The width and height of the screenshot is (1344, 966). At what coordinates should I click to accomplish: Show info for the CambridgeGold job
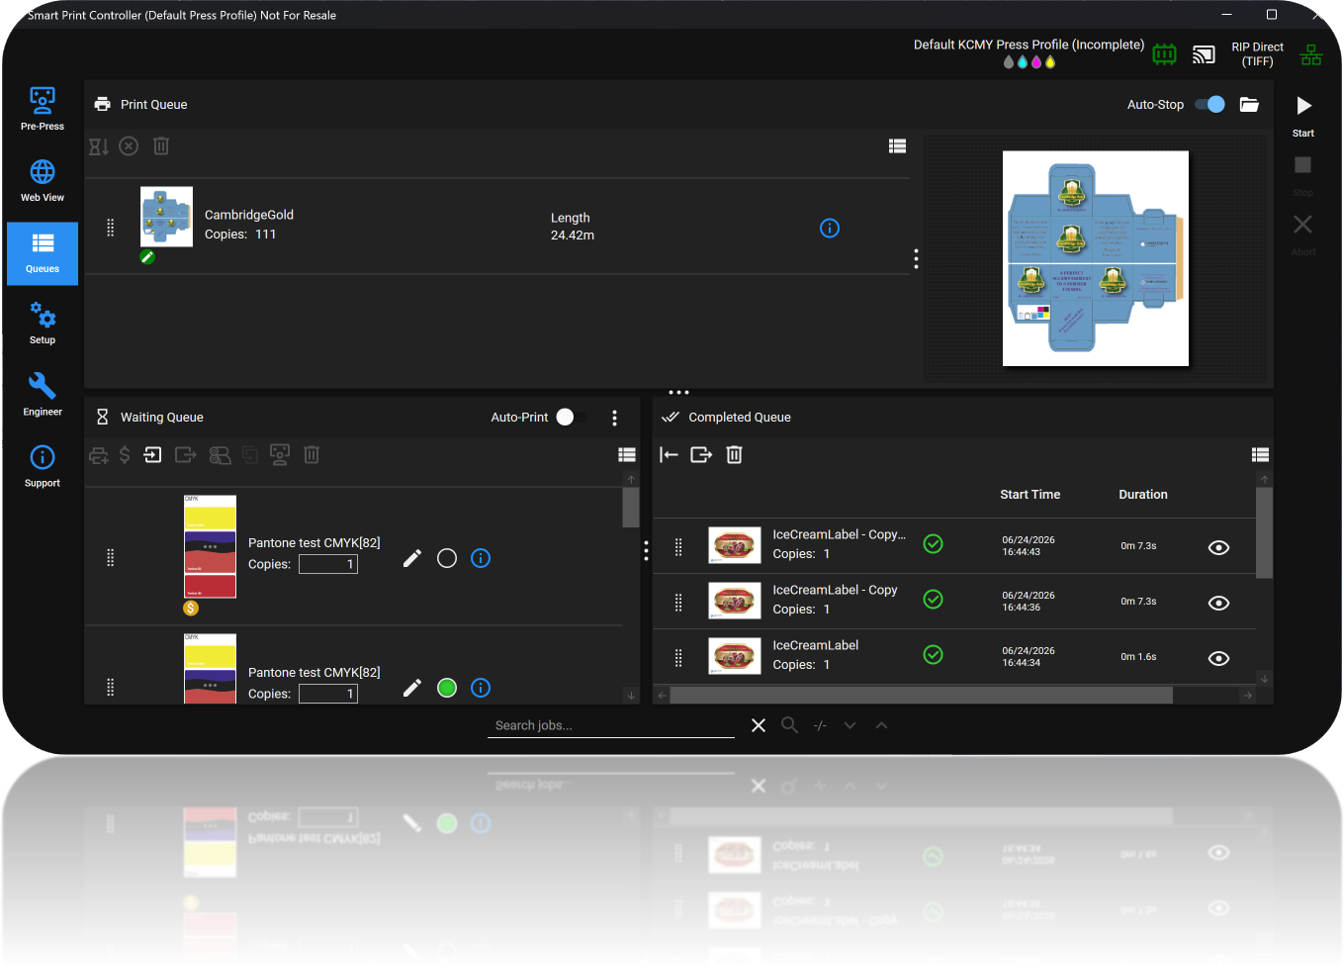pos(829,228)
